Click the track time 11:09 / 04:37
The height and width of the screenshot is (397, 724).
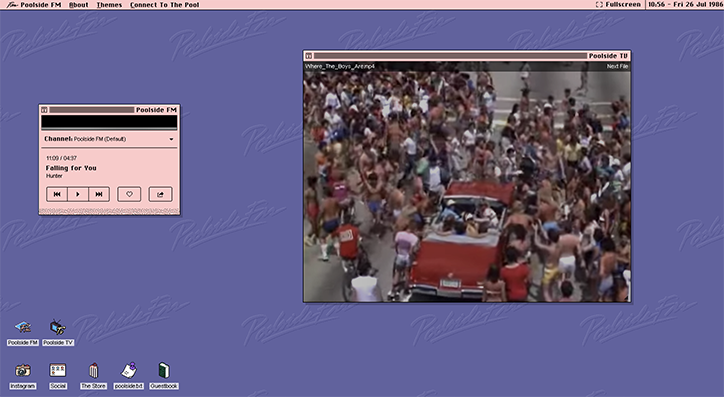pyautogui.click(x=61, y=158)
